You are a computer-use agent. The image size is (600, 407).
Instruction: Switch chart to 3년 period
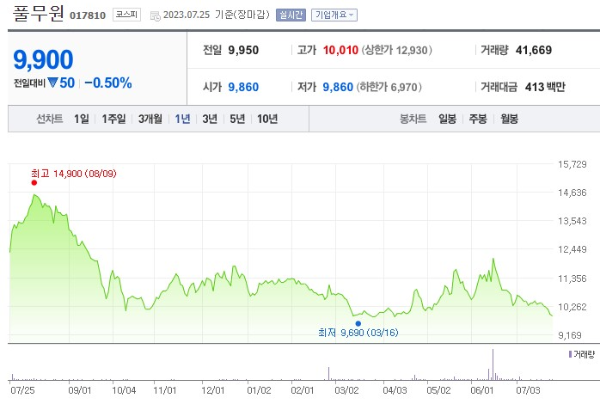pyautogui.click(x=210, y=119)
